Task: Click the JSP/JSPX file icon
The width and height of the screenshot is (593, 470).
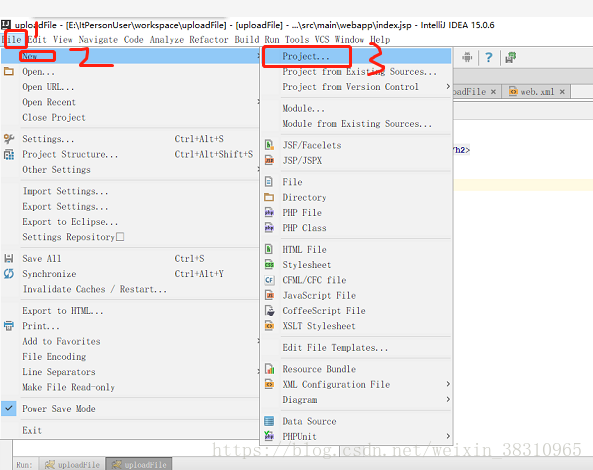Action: [269, 160]
